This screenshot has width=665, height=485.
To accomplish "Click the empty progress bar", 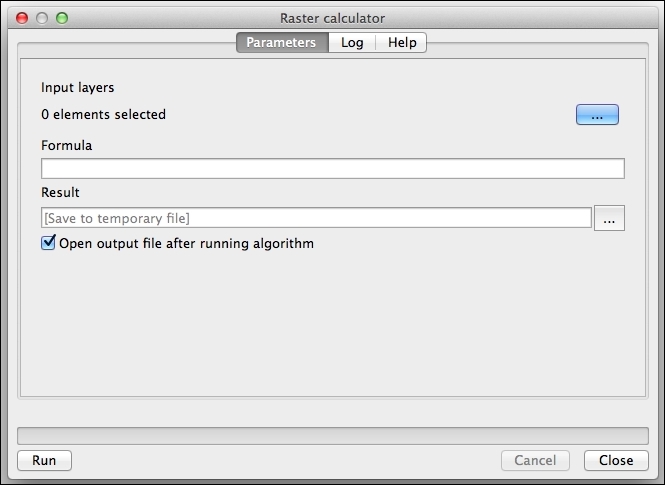I will pos(333,436).
